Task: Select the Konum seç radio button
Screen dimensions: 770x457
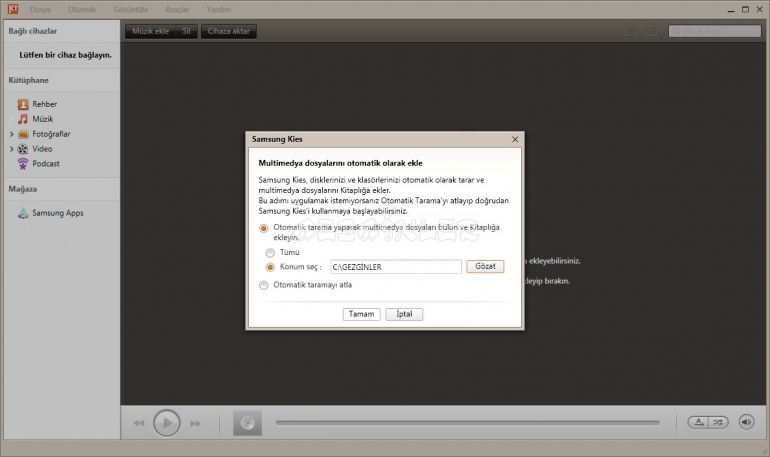Action: point(270,268)
